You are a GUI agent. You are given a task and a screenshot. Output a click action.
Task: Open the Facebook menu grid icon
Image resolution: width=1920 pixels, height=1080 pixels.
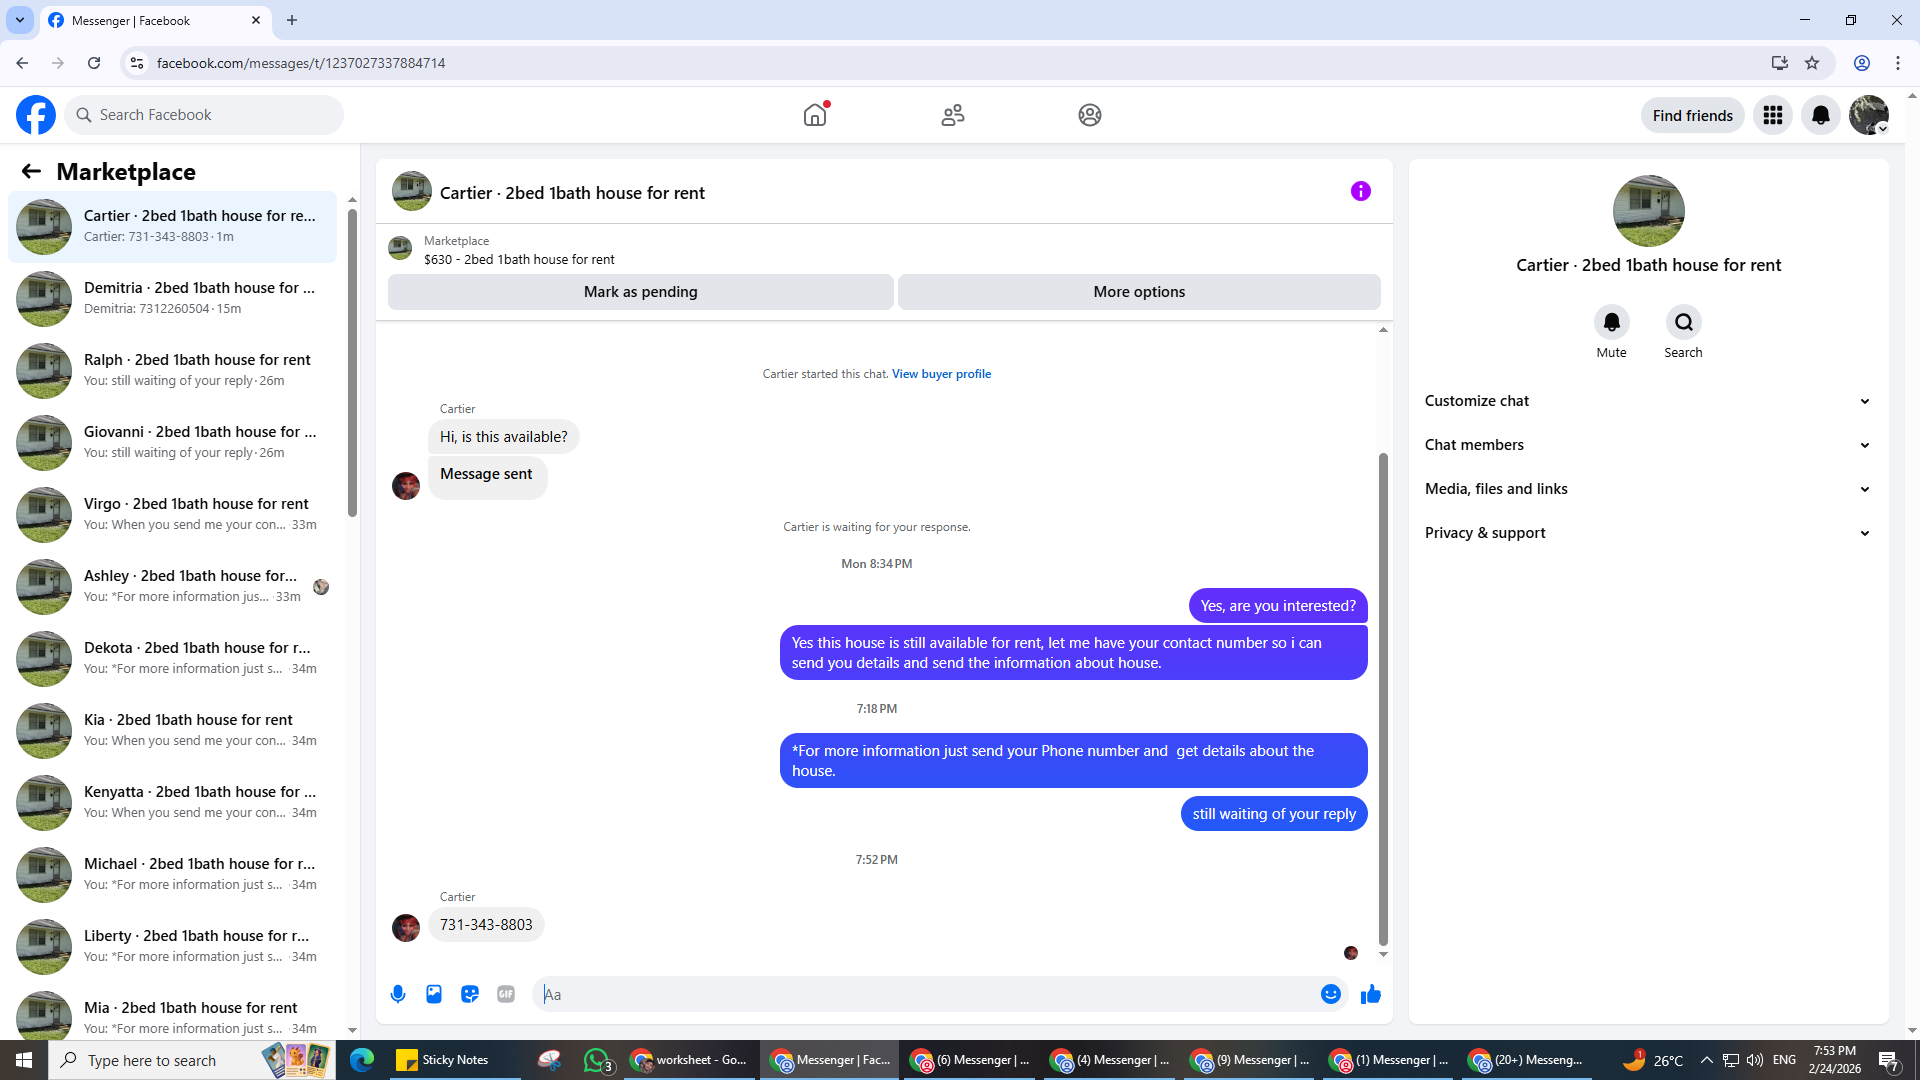(x=1772, y=115)
